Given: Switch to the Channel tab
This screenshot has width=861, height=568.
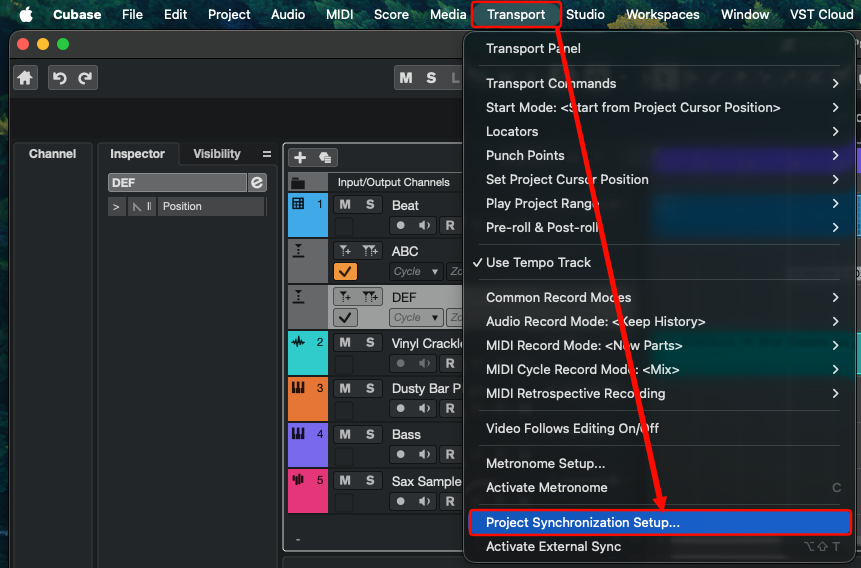Looking at the screenshot, I should click(x=53, y=154).
